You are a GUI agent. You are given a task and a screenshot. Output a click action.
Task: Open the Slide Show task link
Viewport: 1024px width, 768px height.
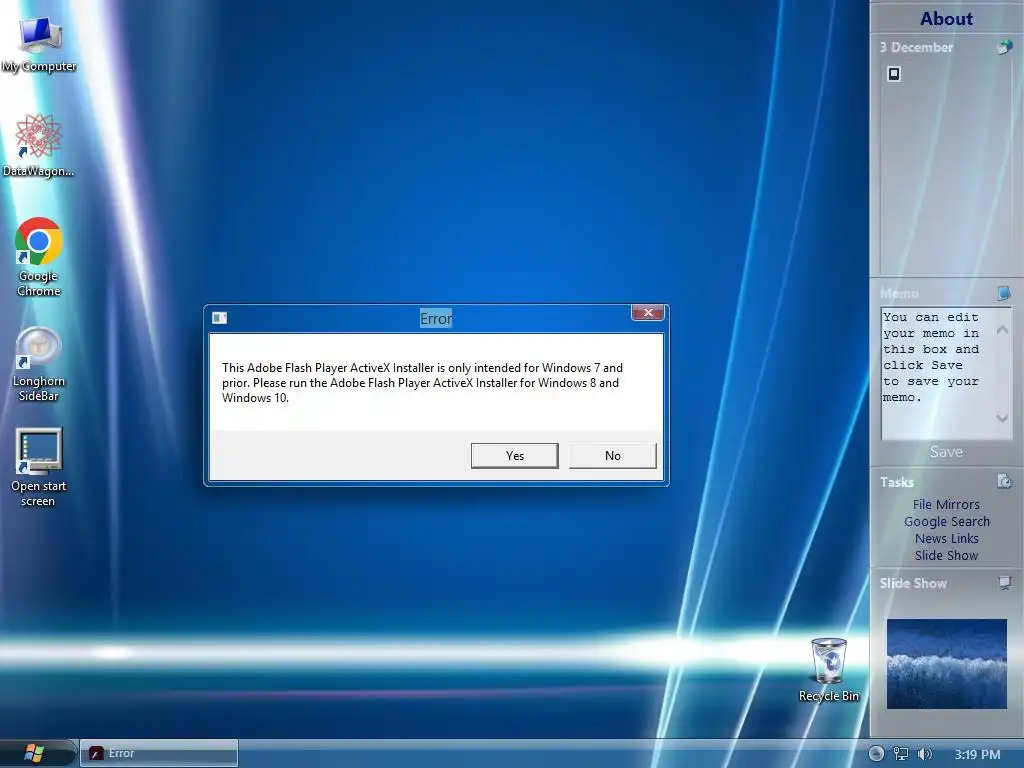tap(946, 555)
